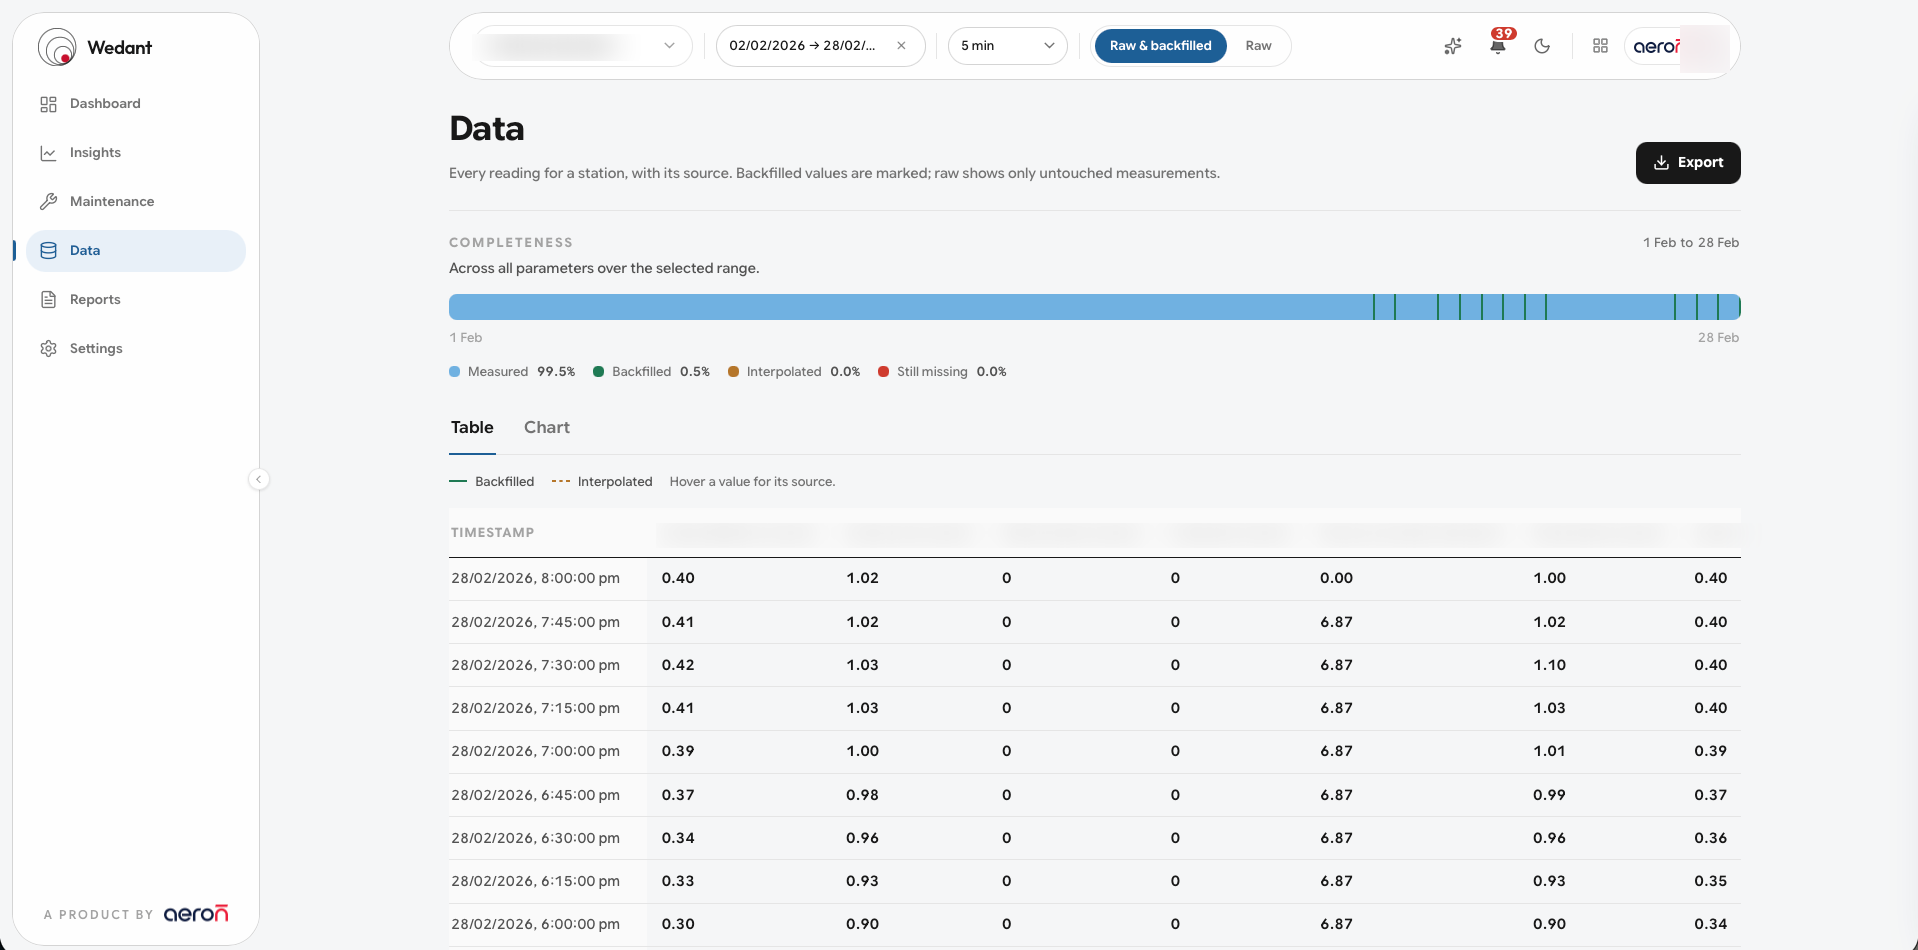Click the Settings gear icon
The image size is (1918, 950).
48,349
